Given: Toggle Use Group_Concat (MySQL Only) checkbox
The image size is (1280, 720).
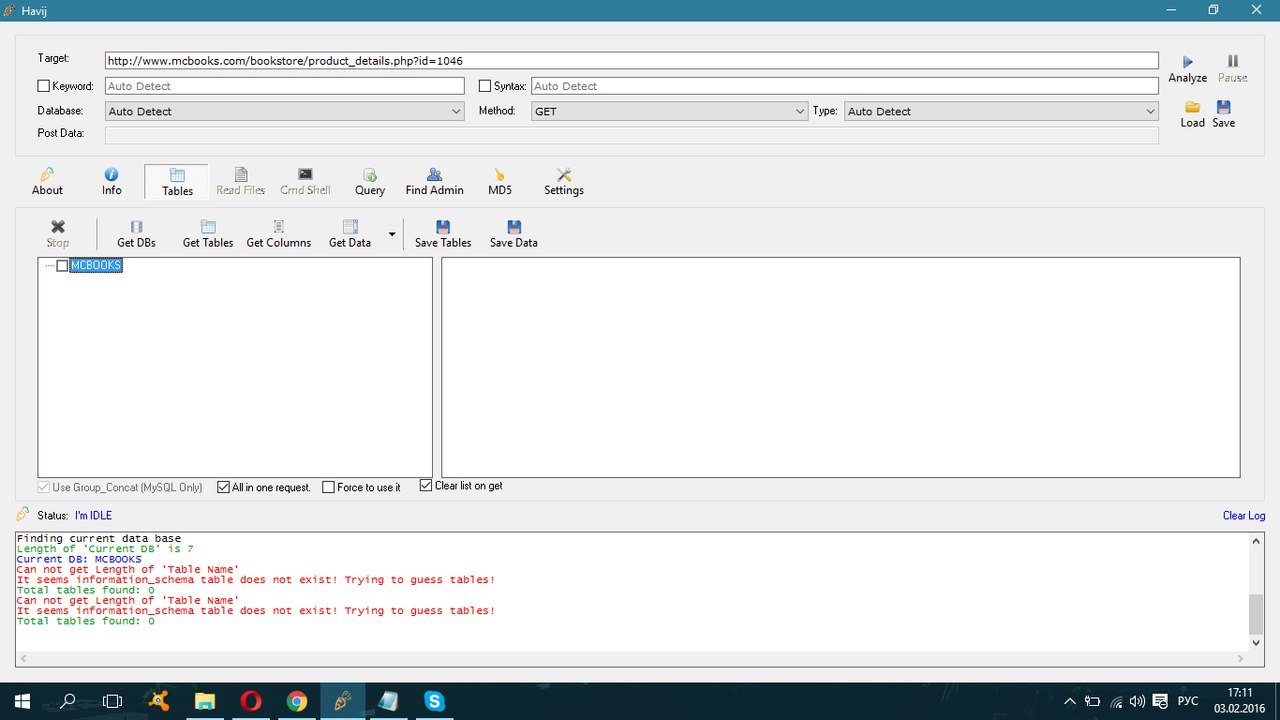Looking at the screenshot, I should tap(43, 487).
